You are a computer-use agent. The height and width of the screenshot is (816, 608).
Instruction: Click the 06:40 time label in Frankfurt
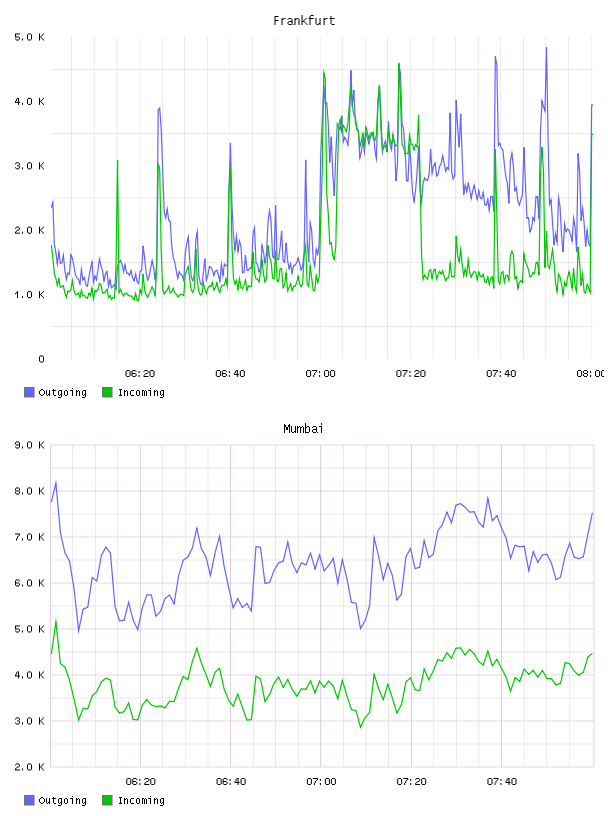(230, 374)
